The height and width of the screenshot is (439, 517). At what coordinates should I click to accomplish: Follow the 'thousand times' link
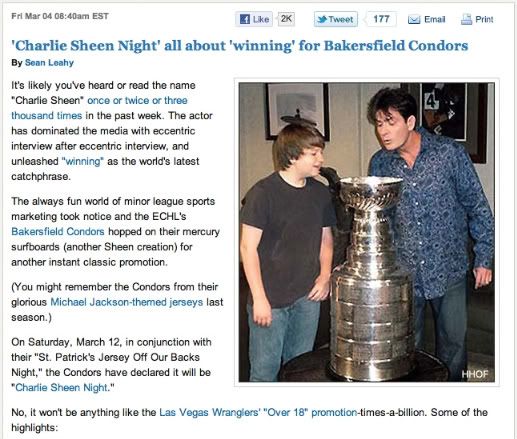point(47,116)
